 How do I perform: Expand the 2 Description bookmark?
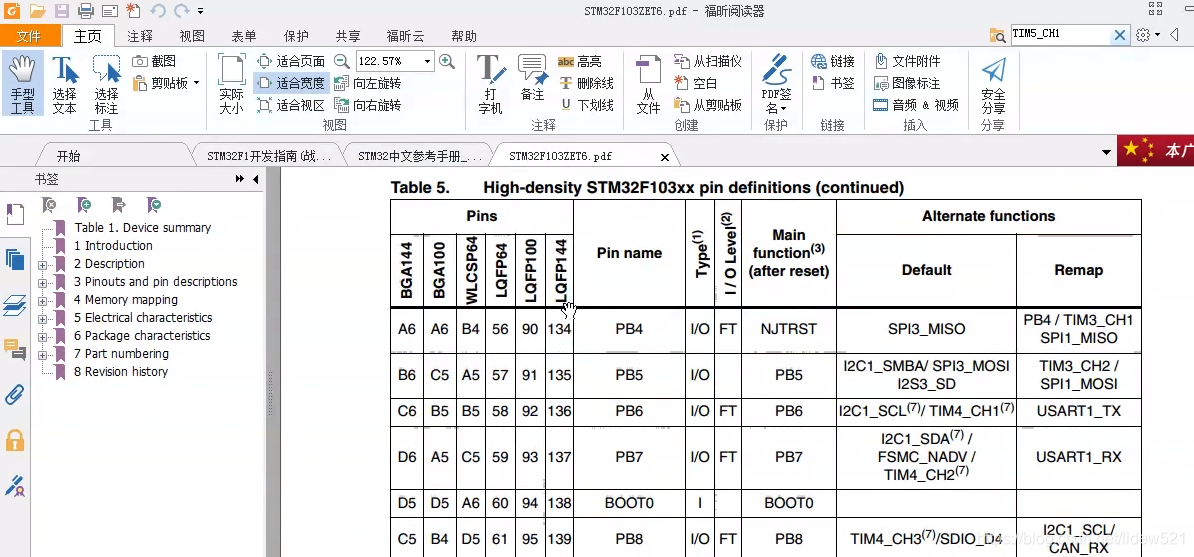click(x=42, y=264)
